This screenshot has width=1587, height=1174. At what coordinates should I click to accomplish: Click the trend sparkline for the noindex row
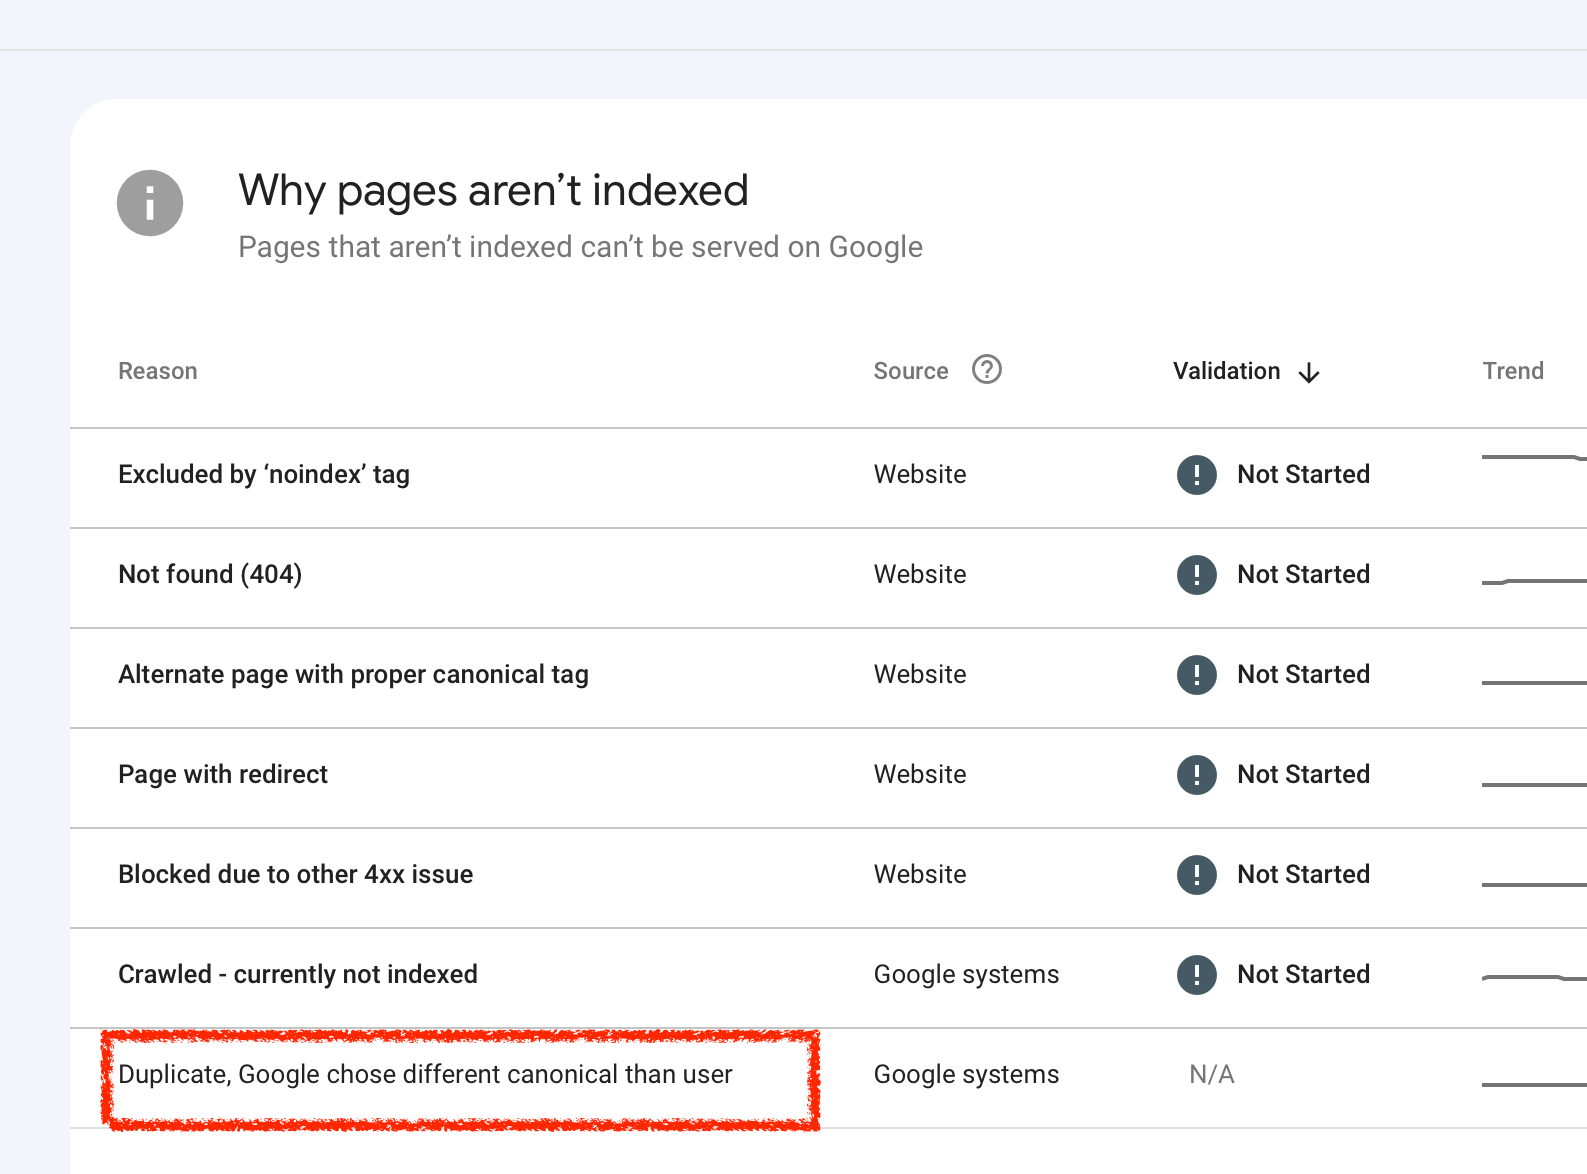tap(1534, 458)
